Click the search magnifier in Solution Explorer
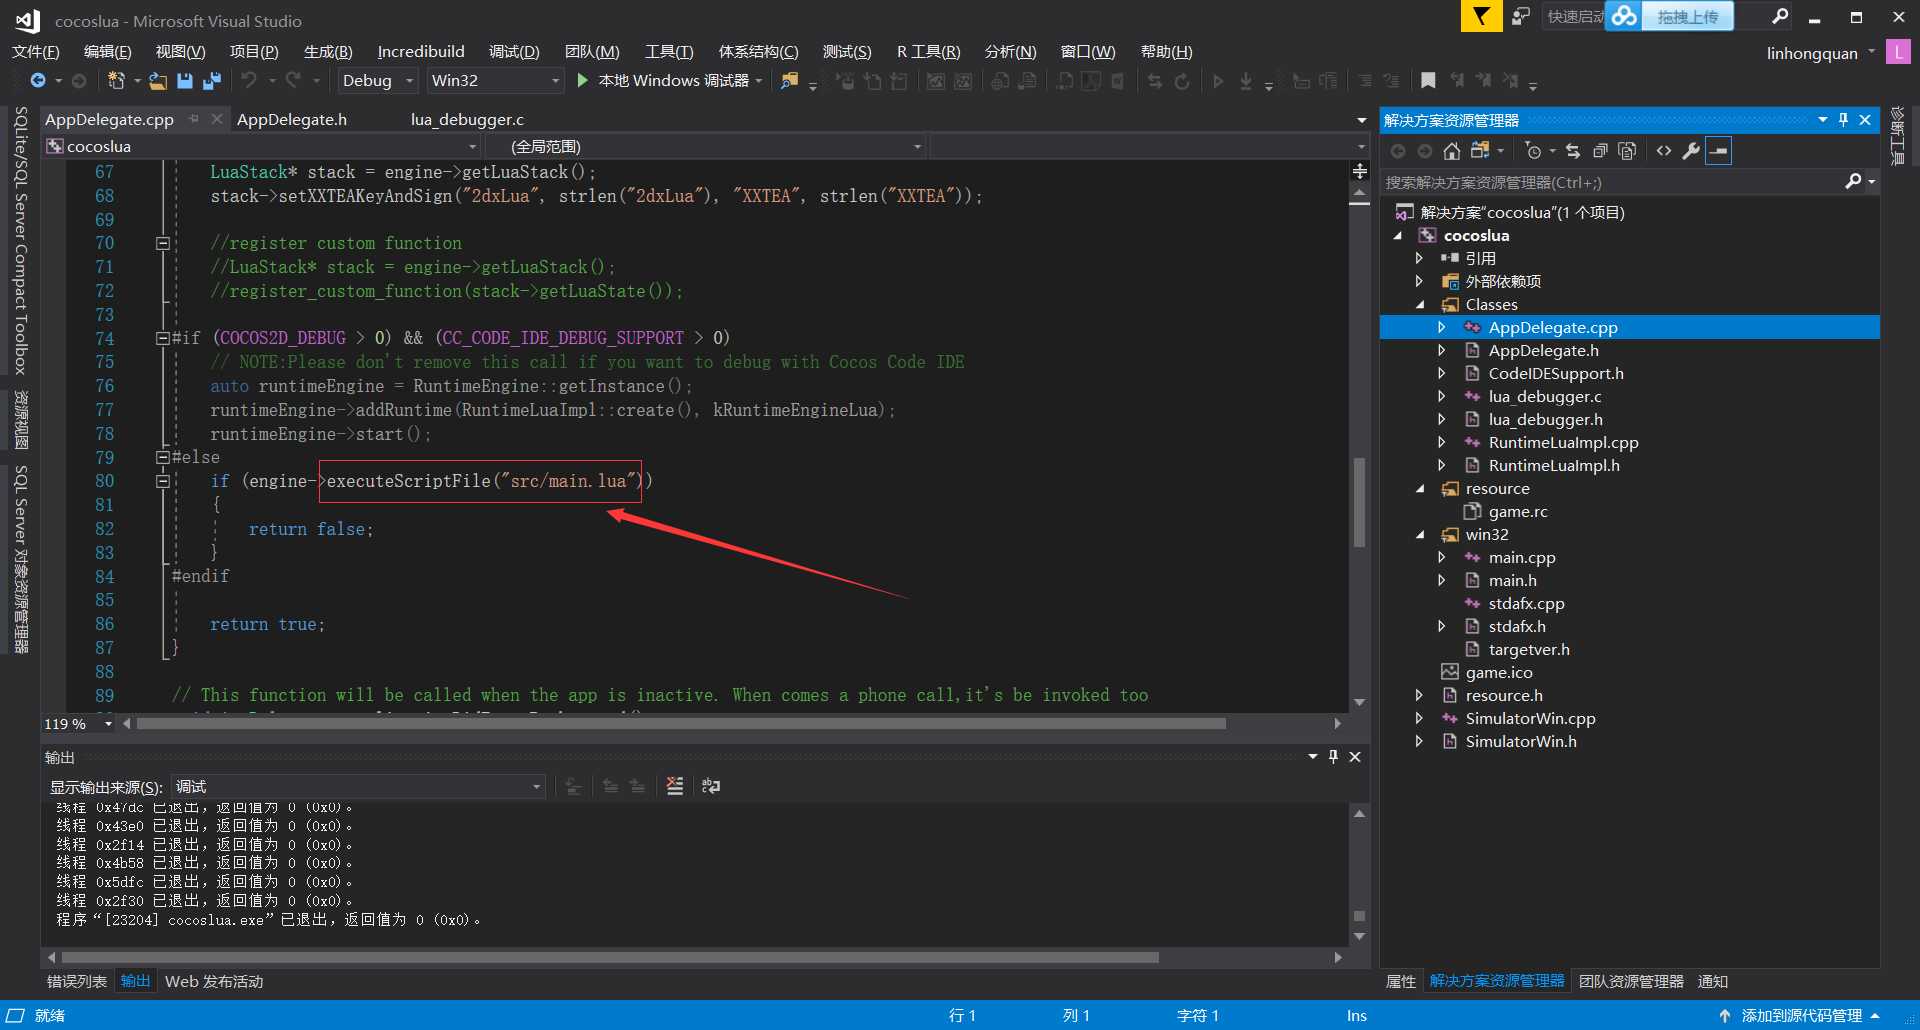1920x1030 pixels. [1853, 181]
